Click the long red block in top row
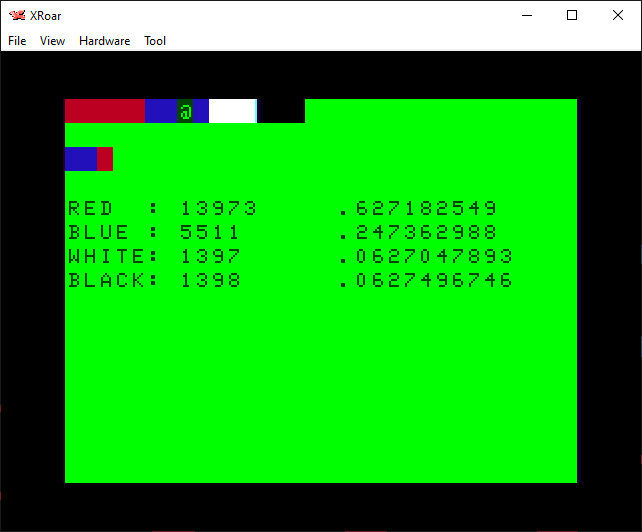This screenshot has height=532, width=642. tap(105, 111)
